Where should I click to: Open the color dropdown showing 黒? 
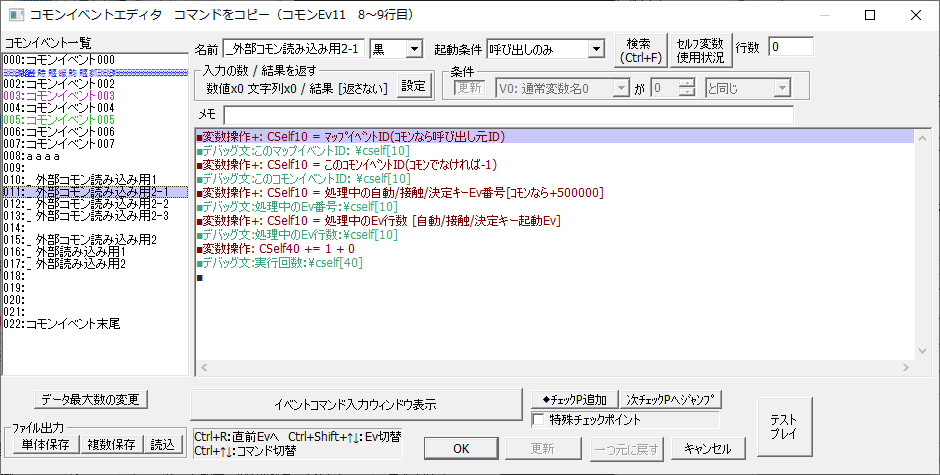397,49
